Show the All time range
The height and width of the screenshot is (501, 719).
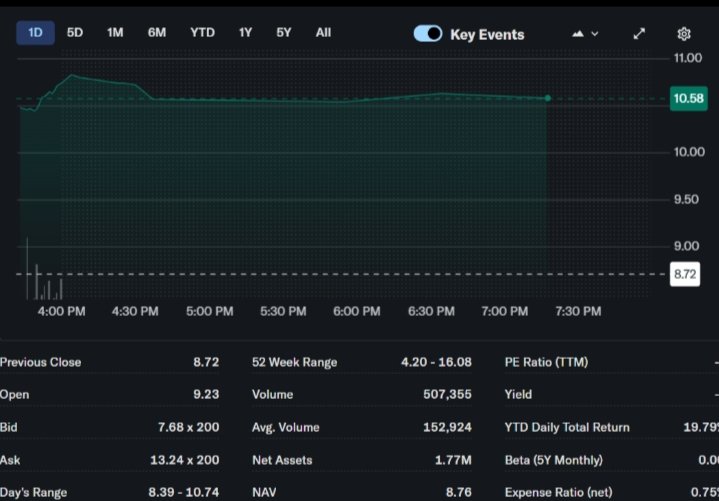323,32
